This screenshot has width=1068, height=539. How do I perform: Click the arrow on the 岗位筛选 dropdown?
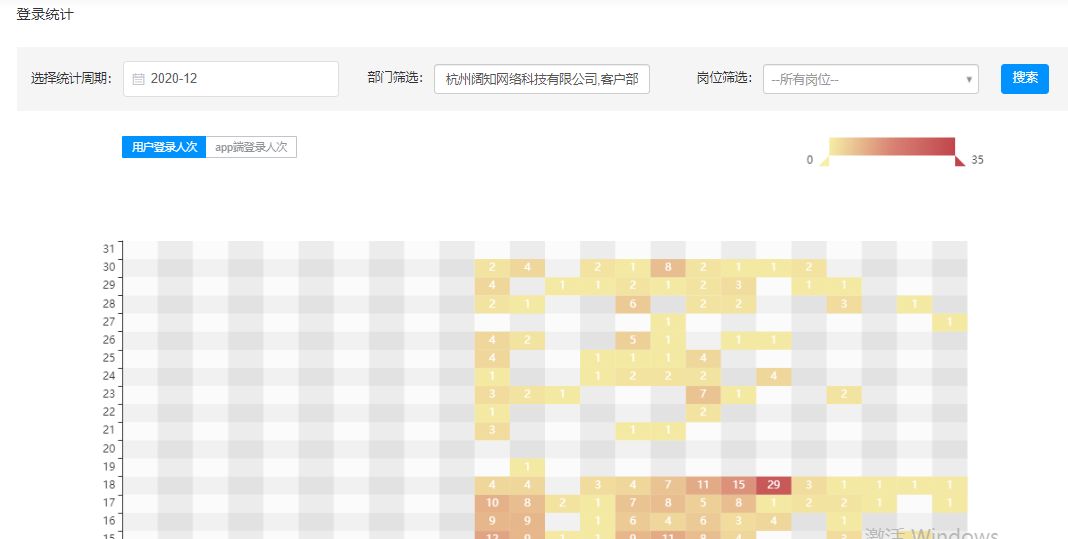[x=969, y=79]
